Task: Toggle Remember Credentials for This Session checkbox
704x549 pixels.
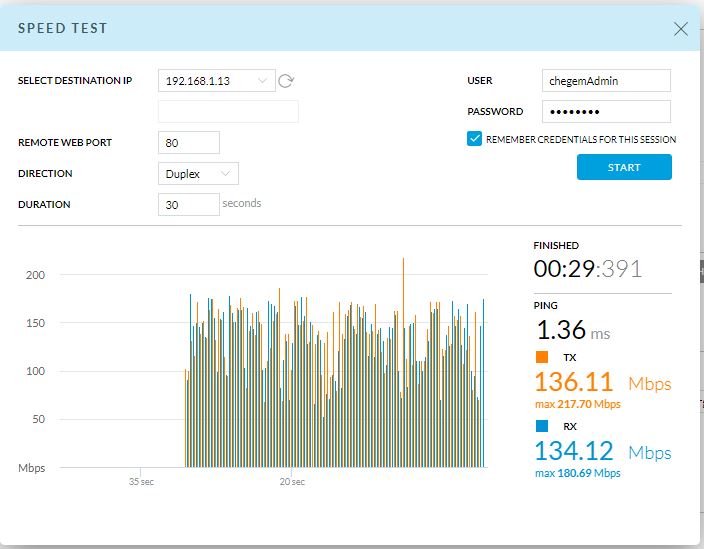Action: [x=474, y=139]
